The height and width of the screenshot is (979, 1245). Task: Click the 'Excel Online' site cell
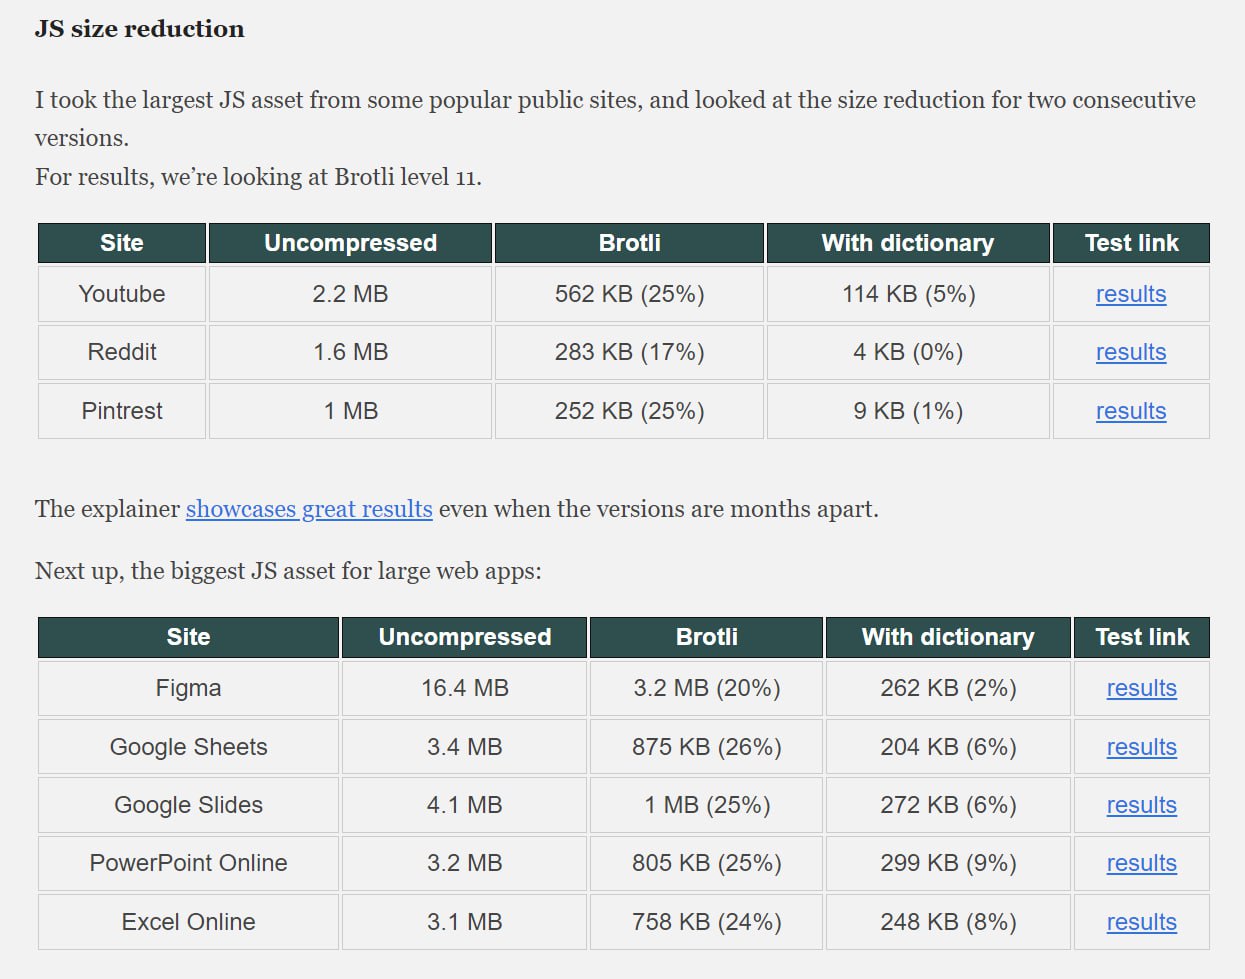pyautogui.click(x=189, y=922)
